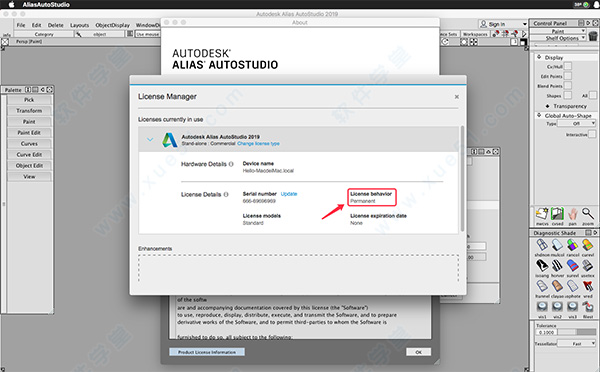Toggle the Cv/Hull display checkbox
The height and width of the screenshot is (372, 600).
tap(568, 67)
